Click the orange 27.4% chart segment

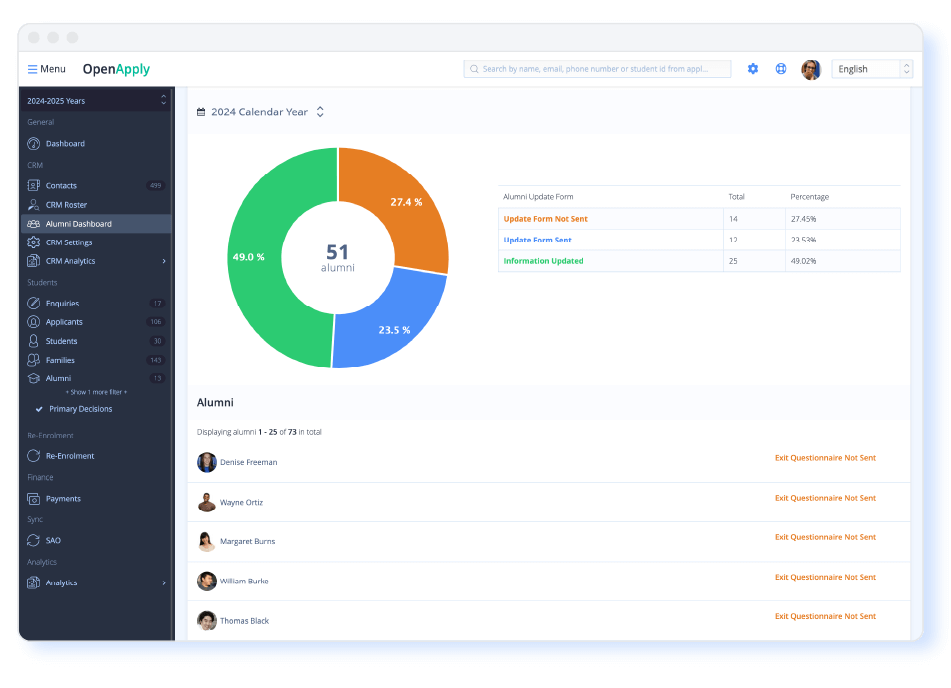tap(397, 205)
